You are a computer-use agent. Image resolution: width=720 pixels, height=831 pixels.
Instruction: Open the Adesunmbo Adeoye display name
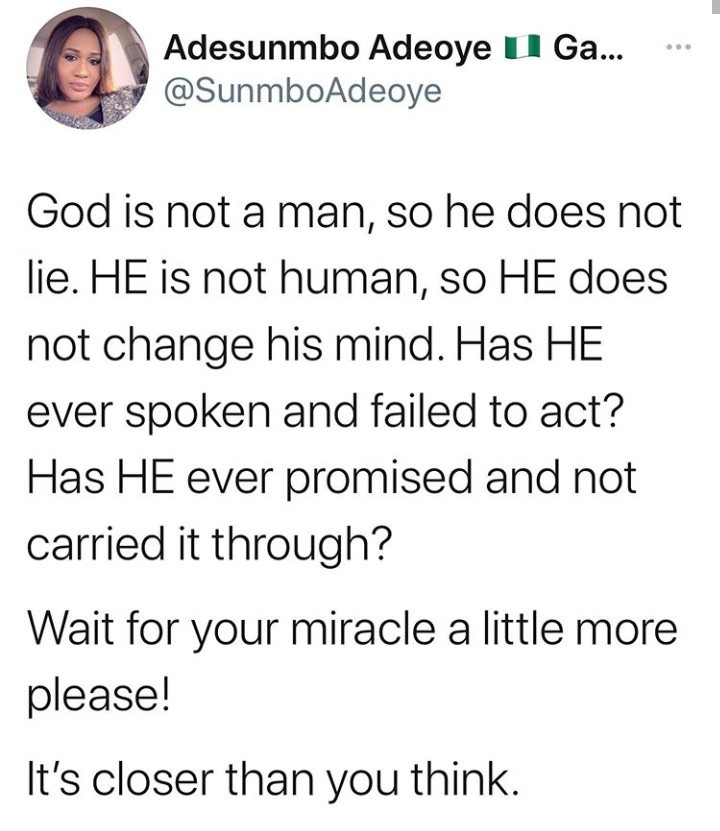click(x=327, y=48)
